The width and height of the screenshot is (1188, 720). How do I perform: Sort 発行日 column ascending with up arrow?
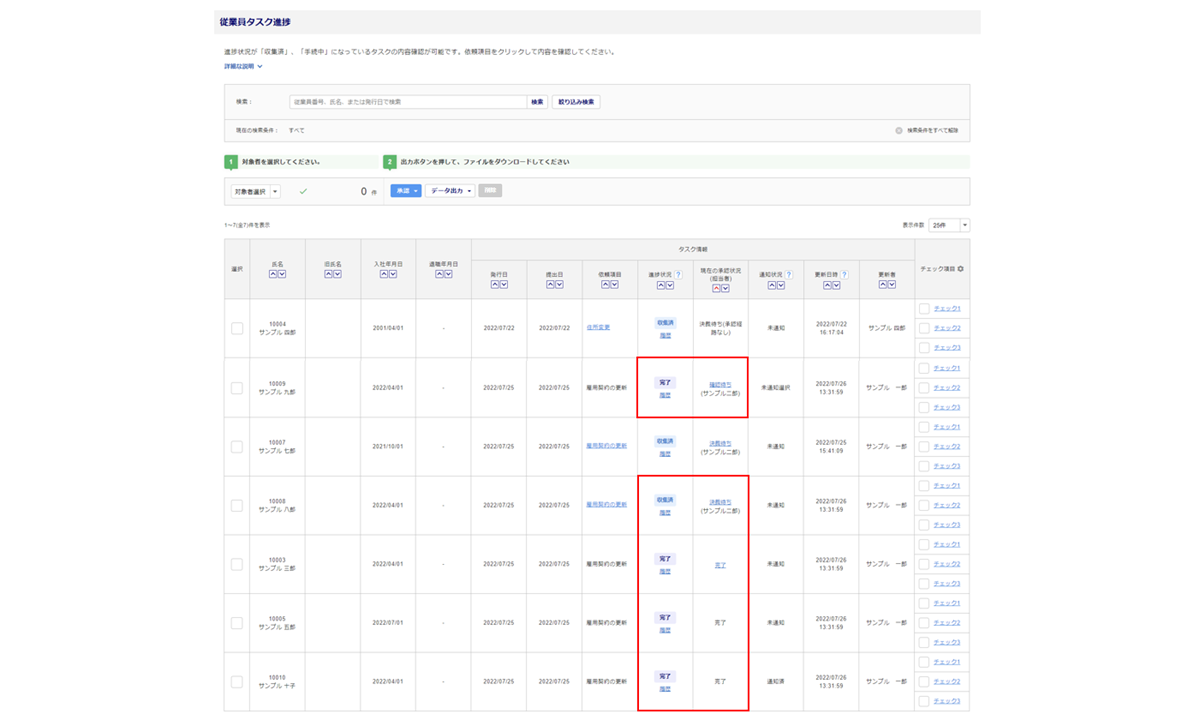[x=494, y=285]
